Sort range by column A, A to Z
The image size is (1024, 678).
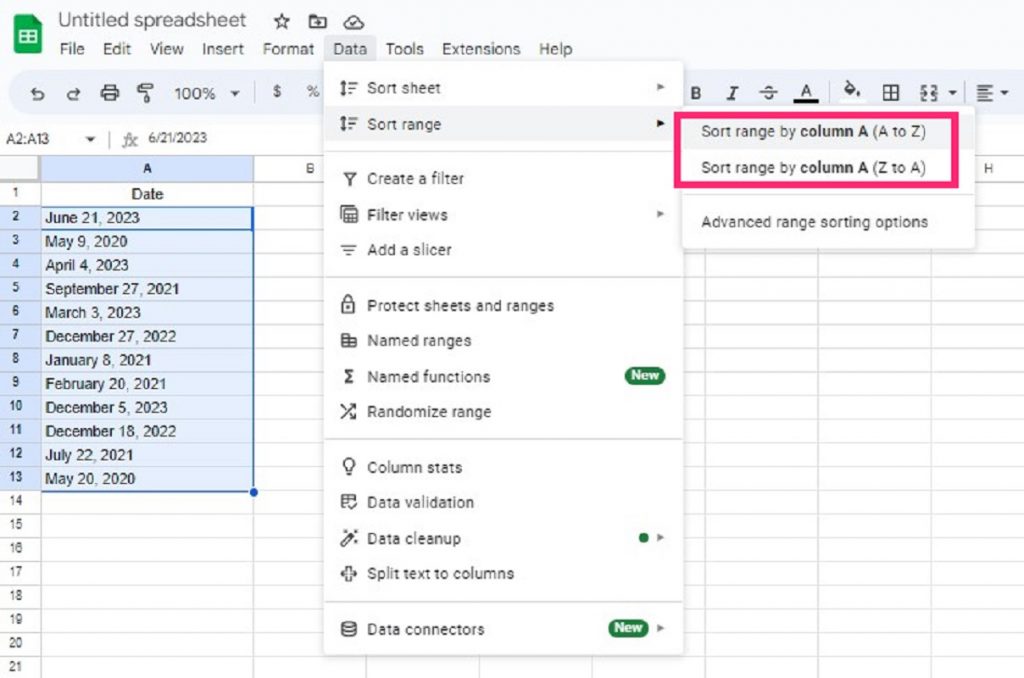[814, 131]
